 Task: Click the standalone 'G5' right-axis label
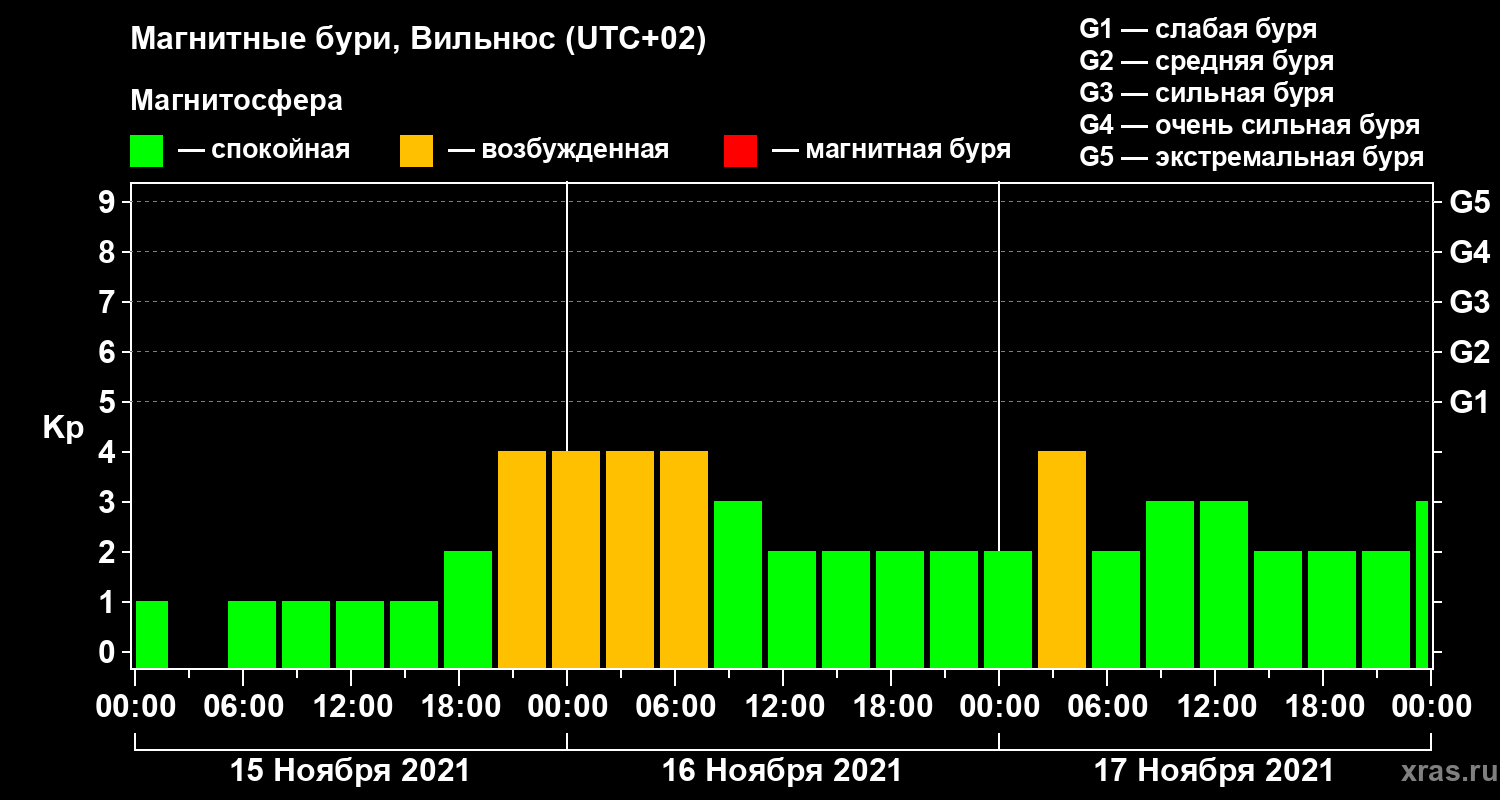[1469, 202]
